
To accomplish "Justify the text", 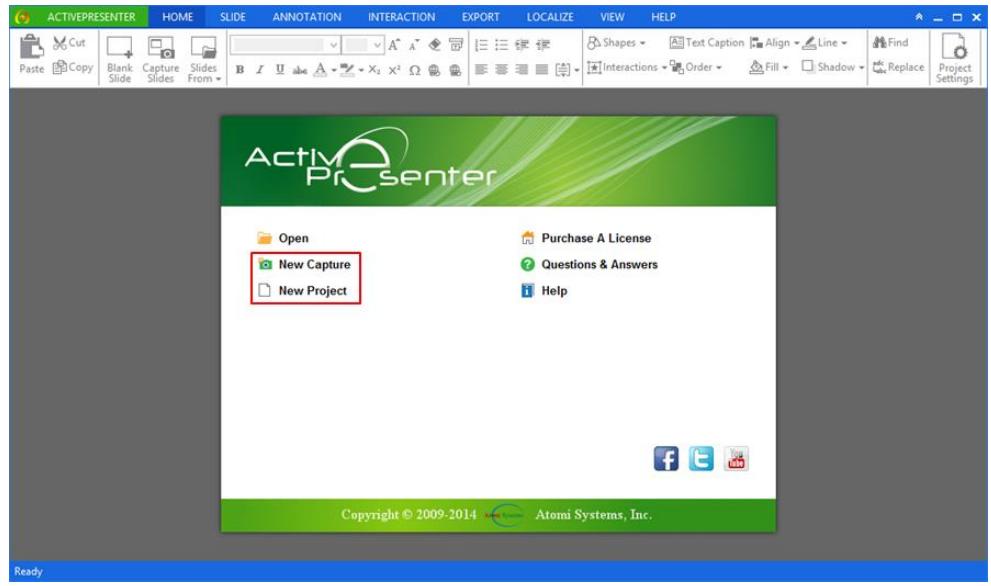I will coord(542,69).
